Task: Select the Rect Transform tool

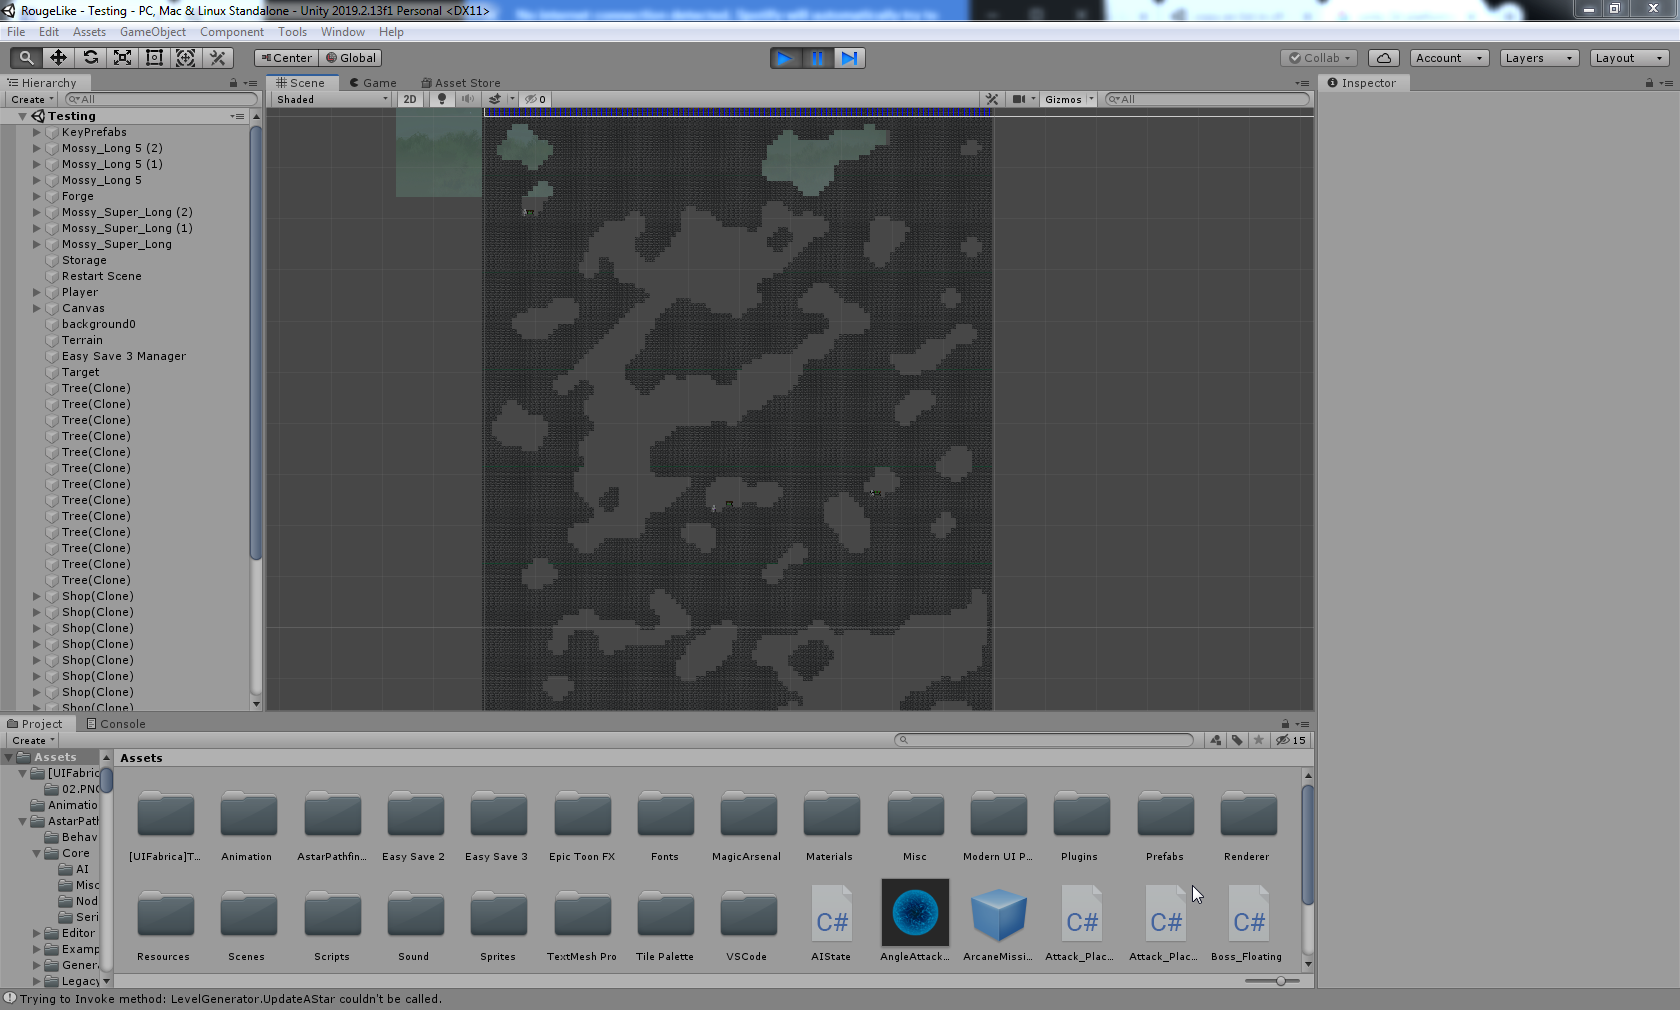Action: tap(154, 58)
